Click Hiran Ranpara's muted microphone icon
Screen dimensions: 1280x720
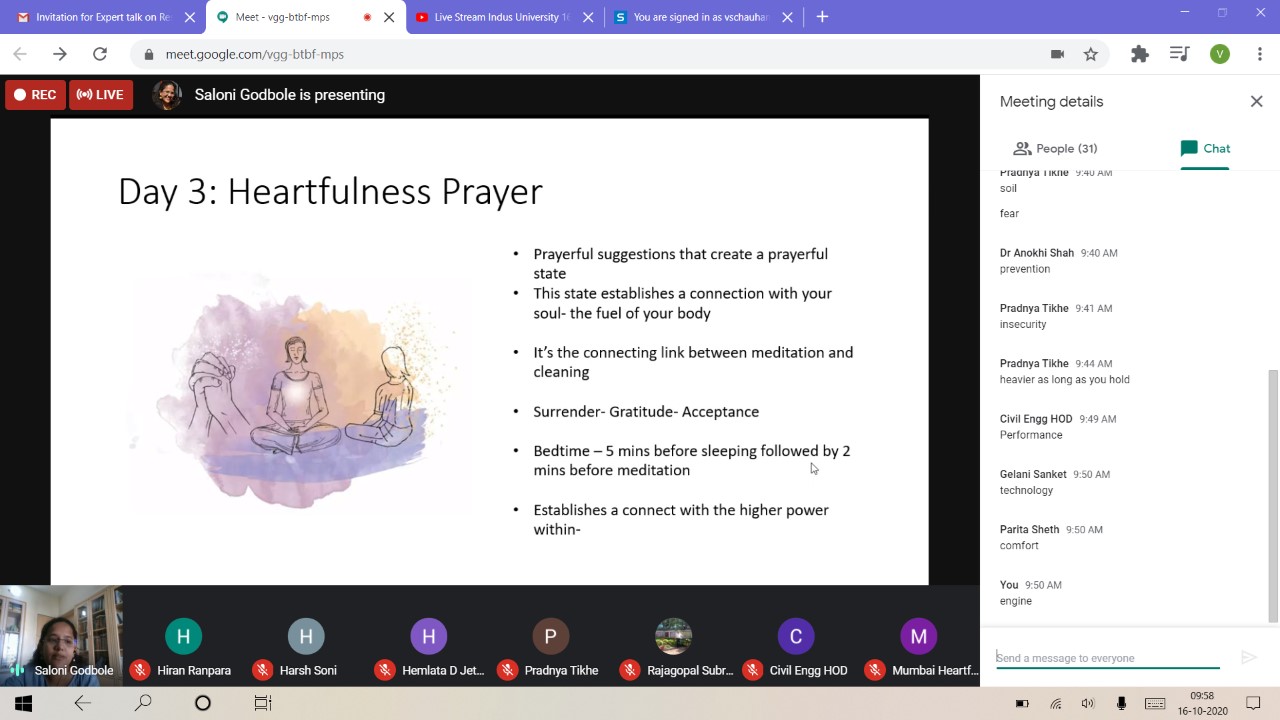tap(140, 670)
